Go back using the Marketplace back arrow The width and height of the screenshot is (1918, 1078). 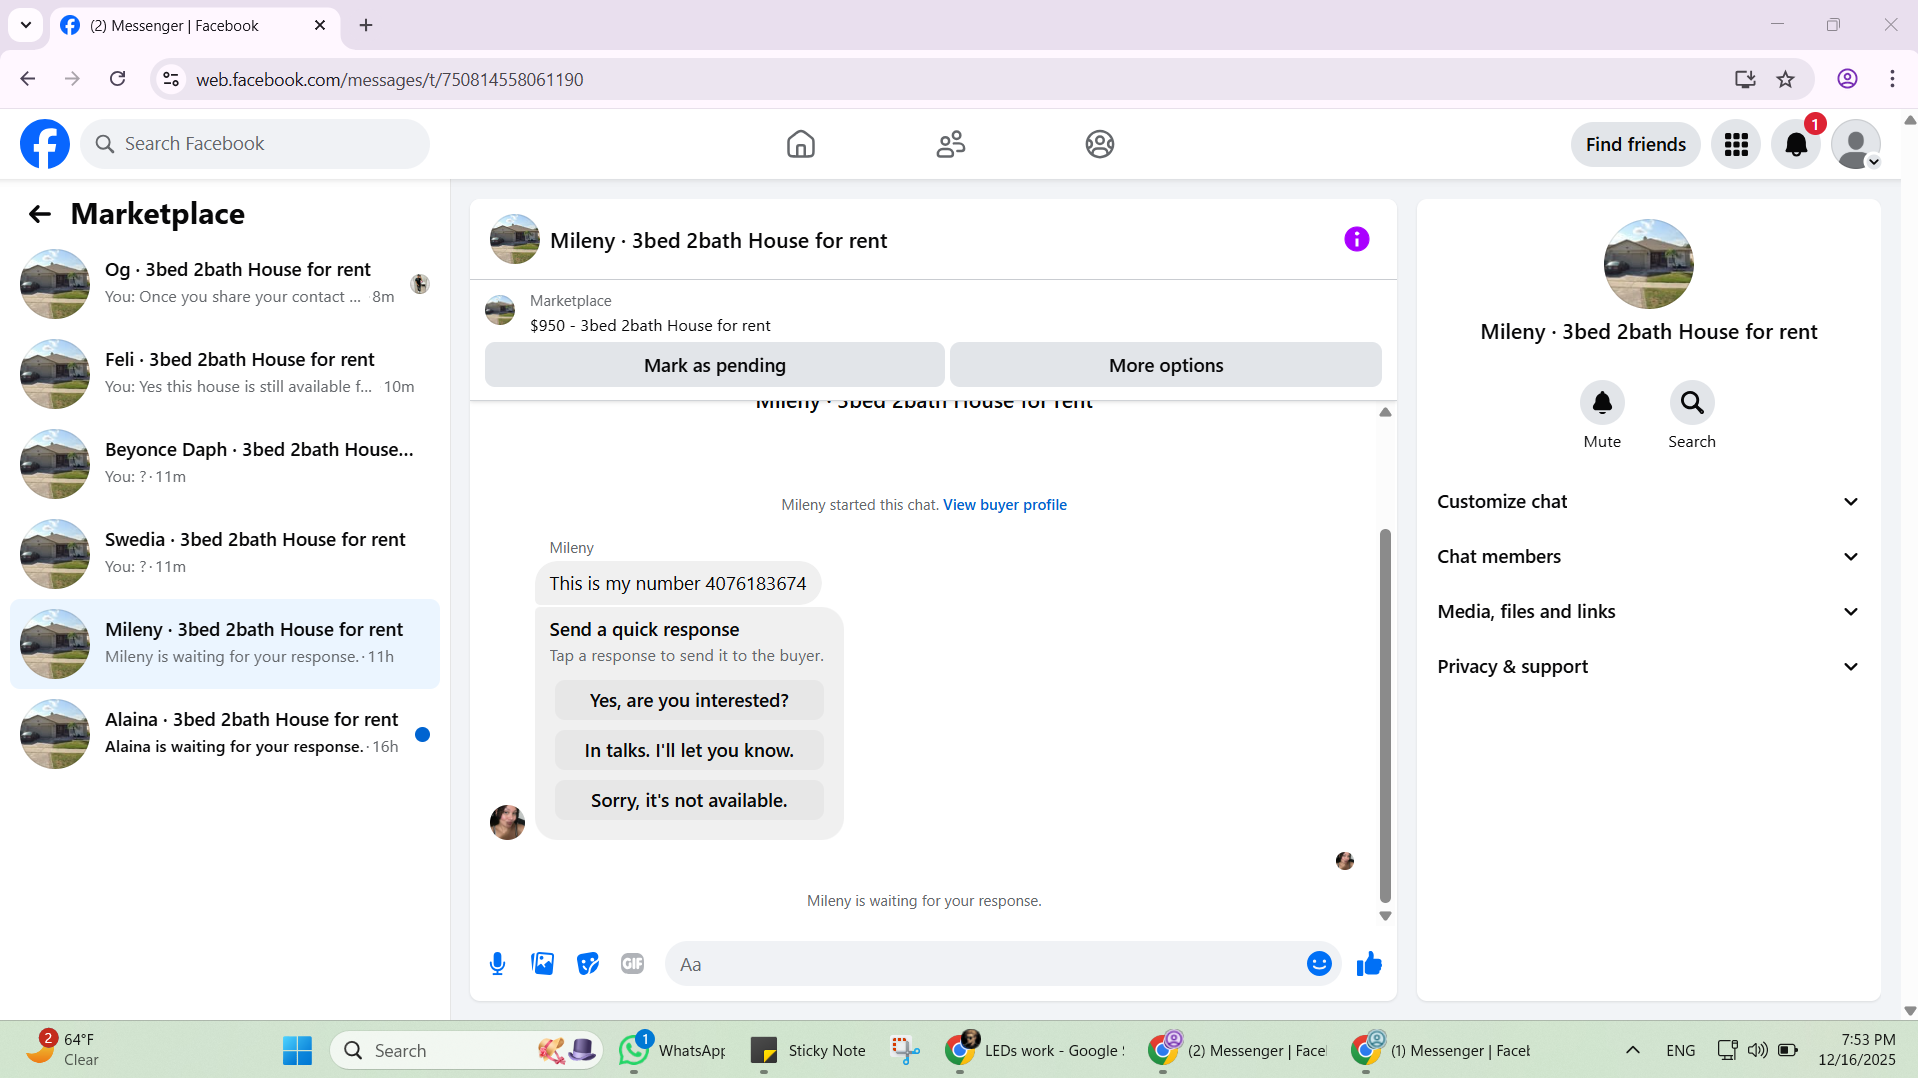(39, 214)
